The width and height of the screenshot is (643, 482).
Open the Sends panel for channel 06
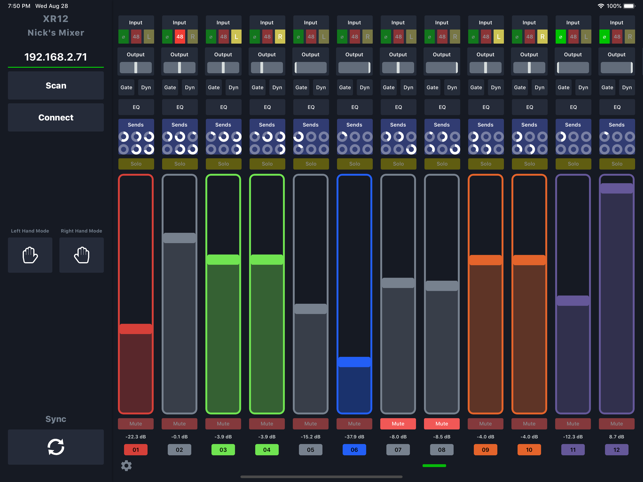pyautogui.click(x=354, y=137)
